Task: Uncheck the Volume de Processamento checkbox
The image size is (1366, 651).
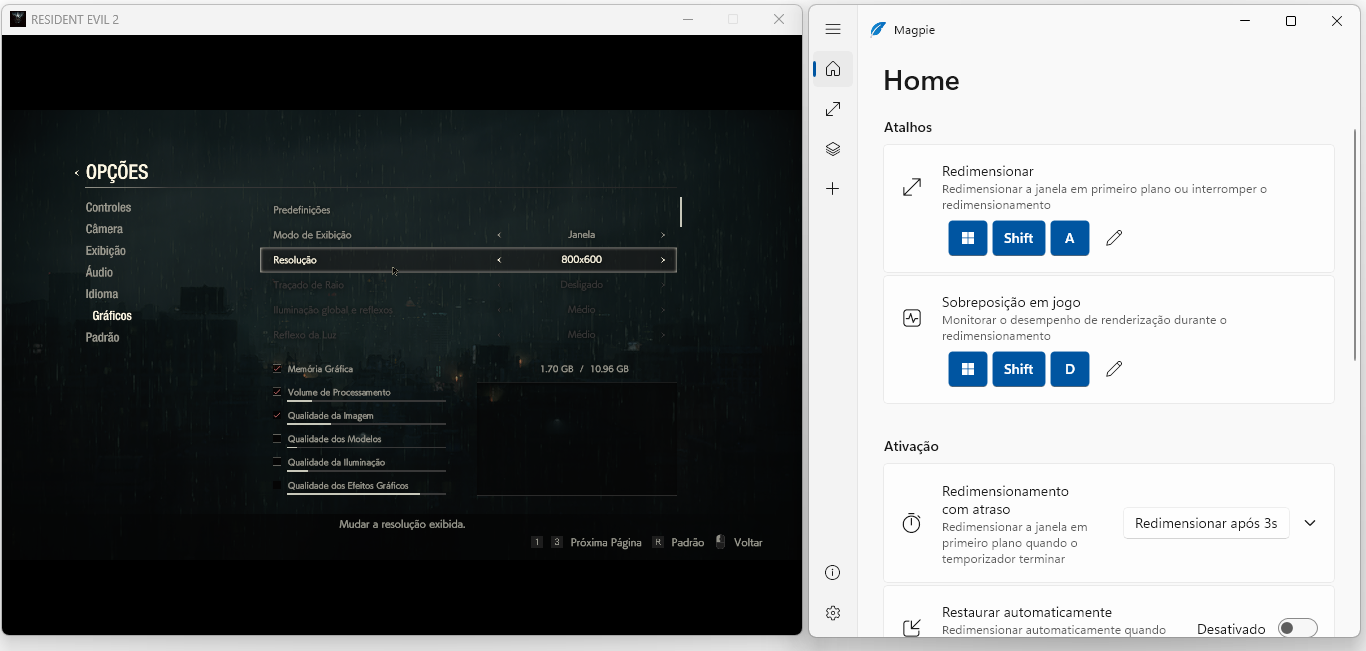Action: click(277, 392)
